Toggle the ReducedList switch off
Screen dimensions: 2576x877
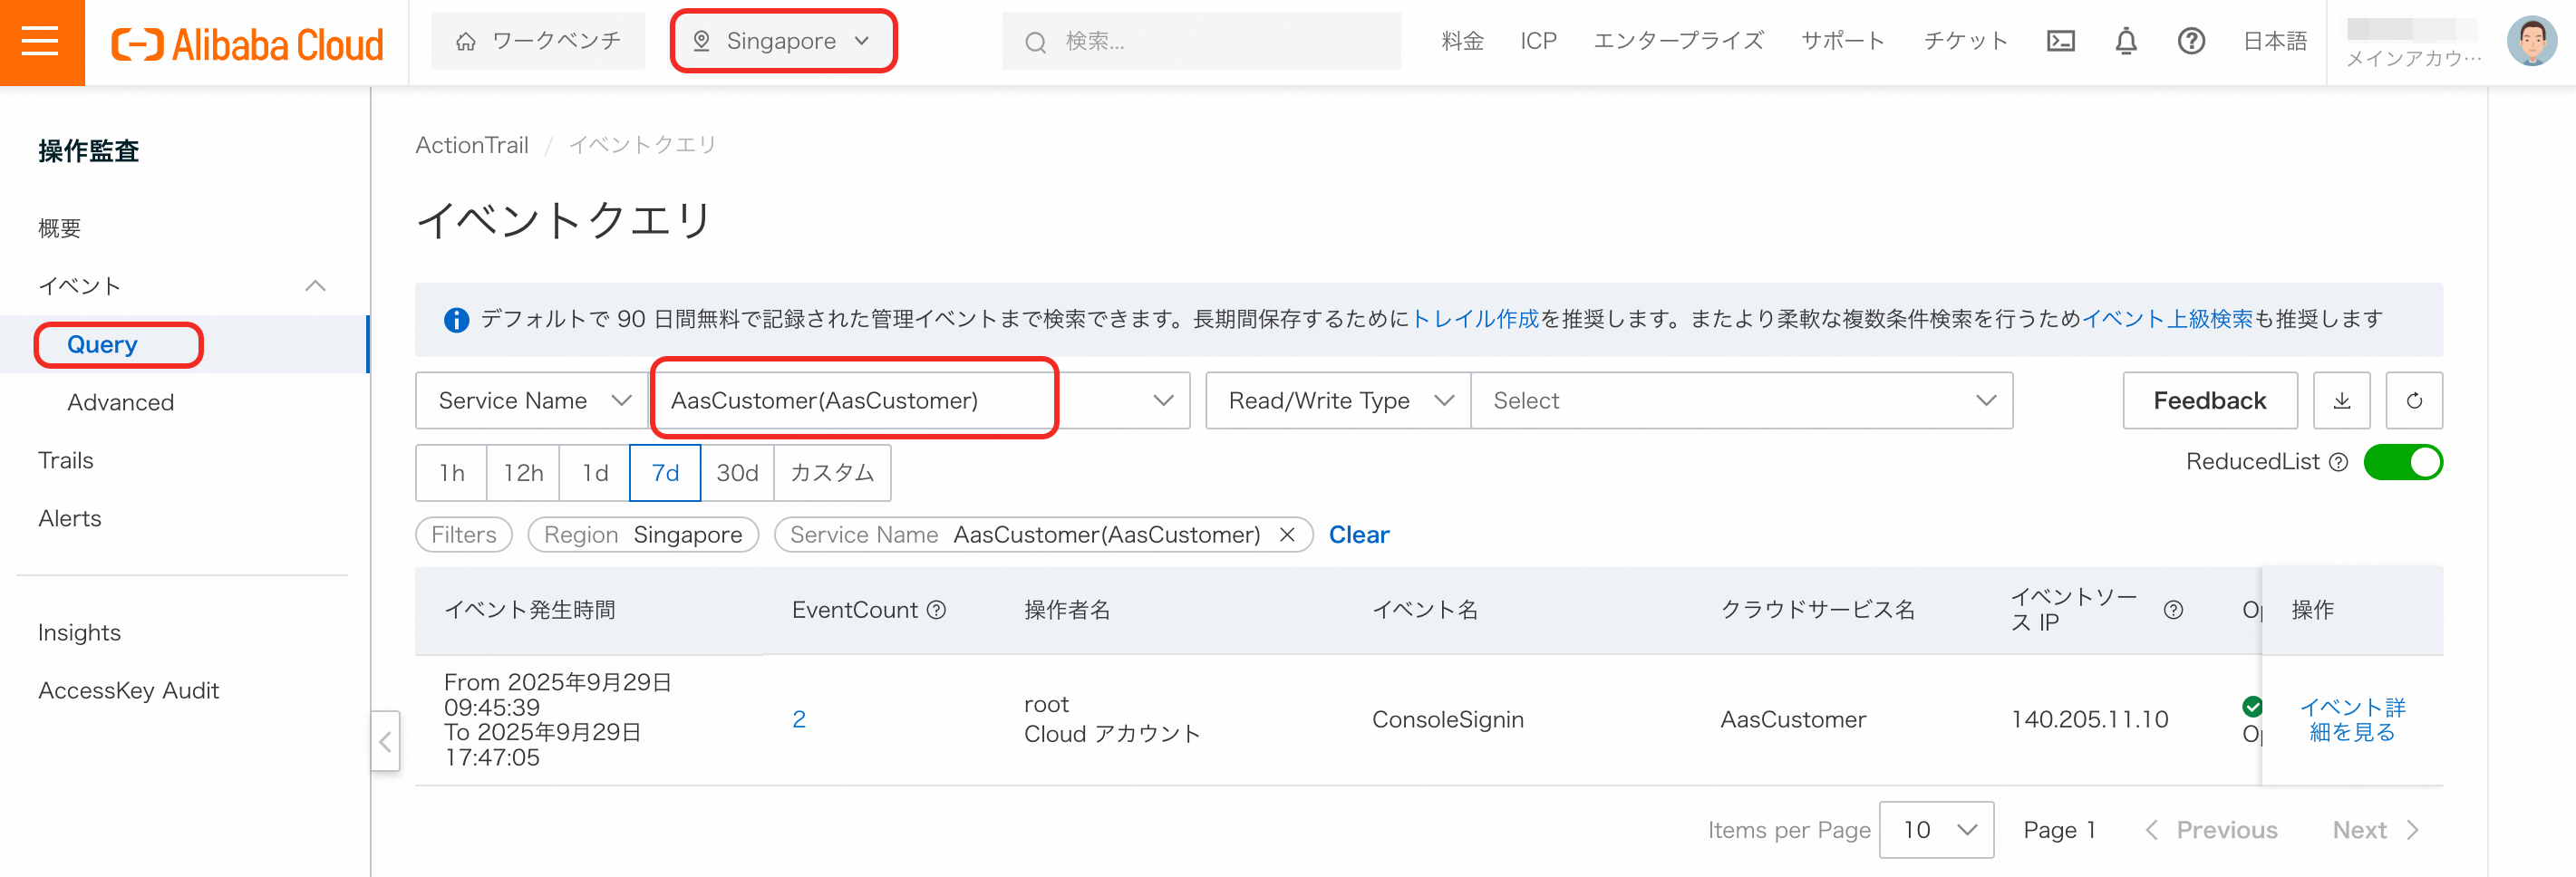(x=2403, y=462)
